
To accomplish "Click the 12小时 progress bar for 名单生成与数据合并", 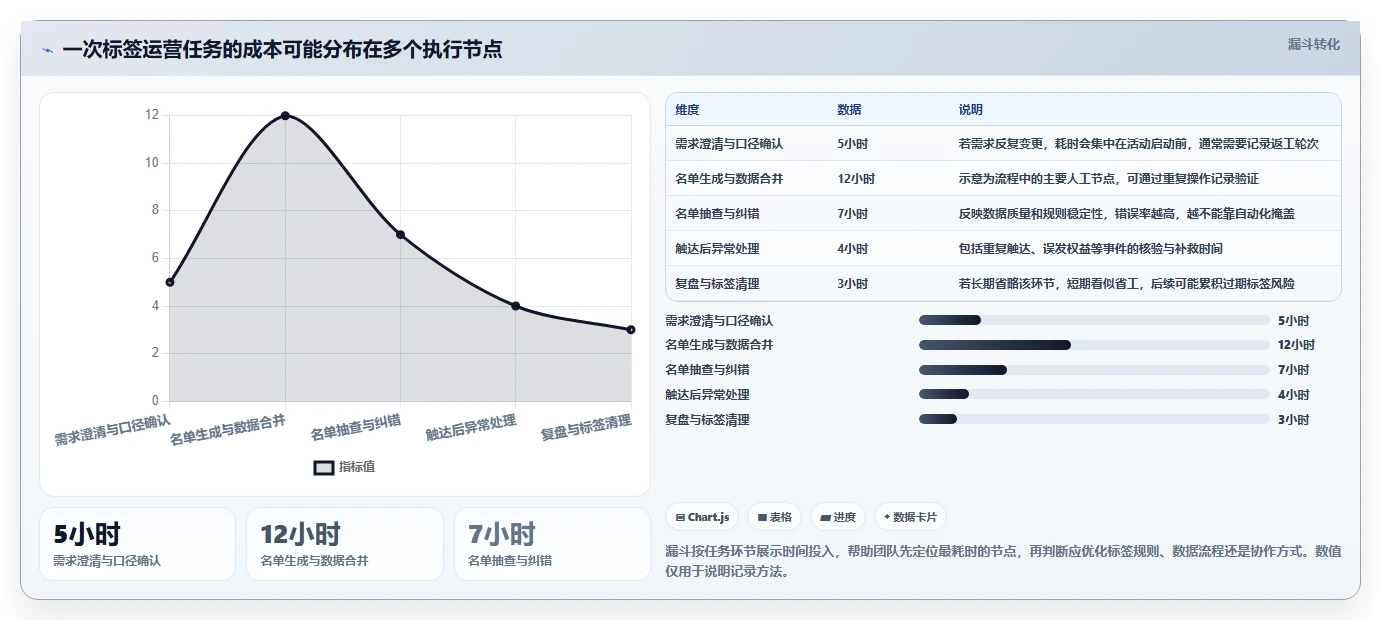I will pos(1094,345).
